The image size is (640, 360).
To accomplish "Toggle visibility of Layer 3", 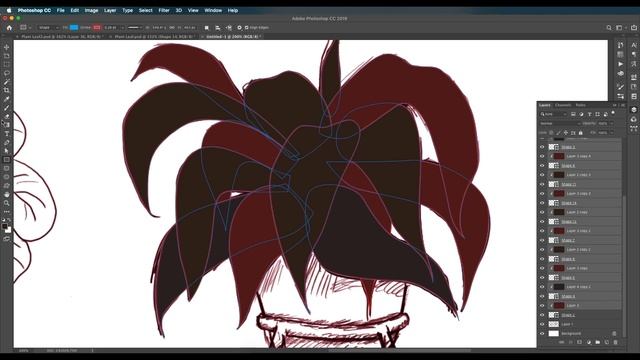I will 542,305.
